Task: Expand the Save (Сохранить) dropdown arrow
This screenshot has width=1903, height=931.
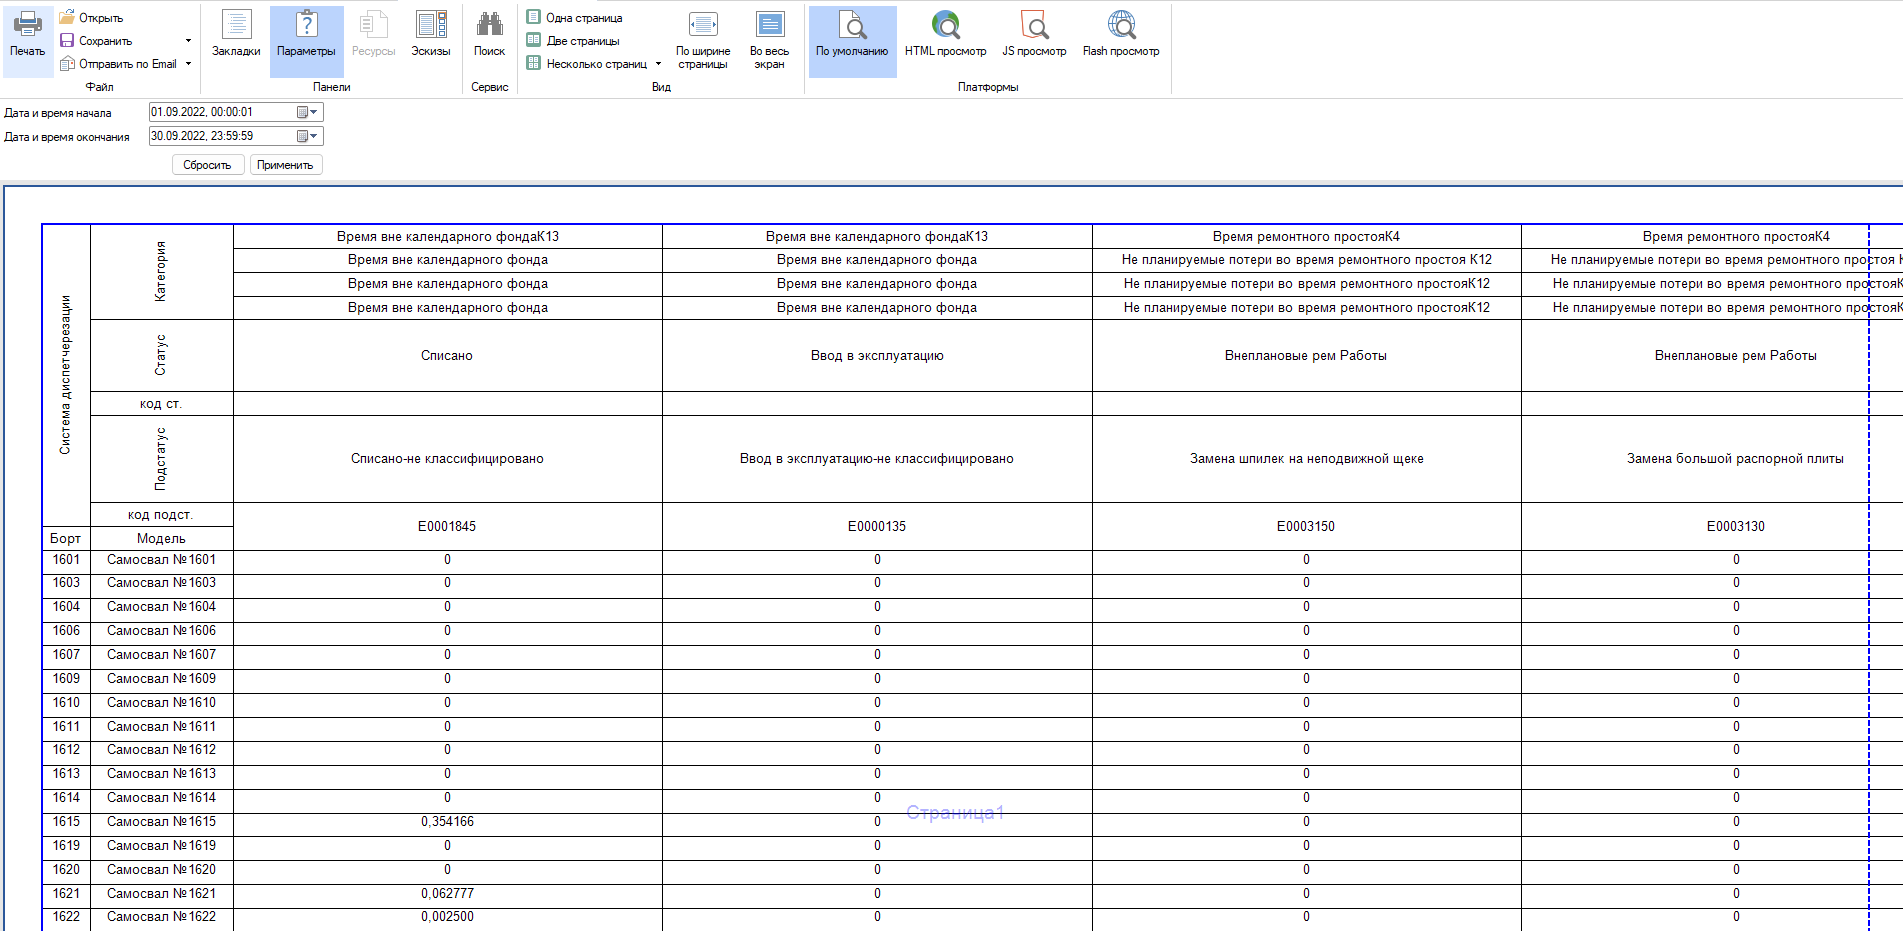Action: coord(188,41)
